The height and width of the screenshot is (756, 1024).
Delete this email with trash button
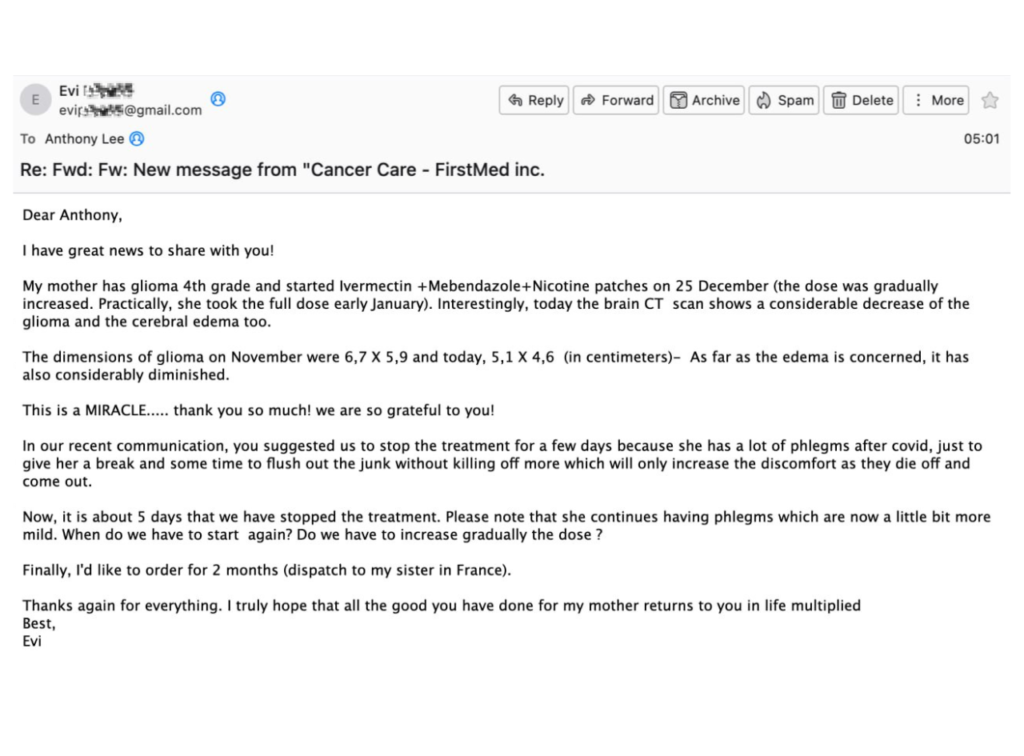point(861,100)
